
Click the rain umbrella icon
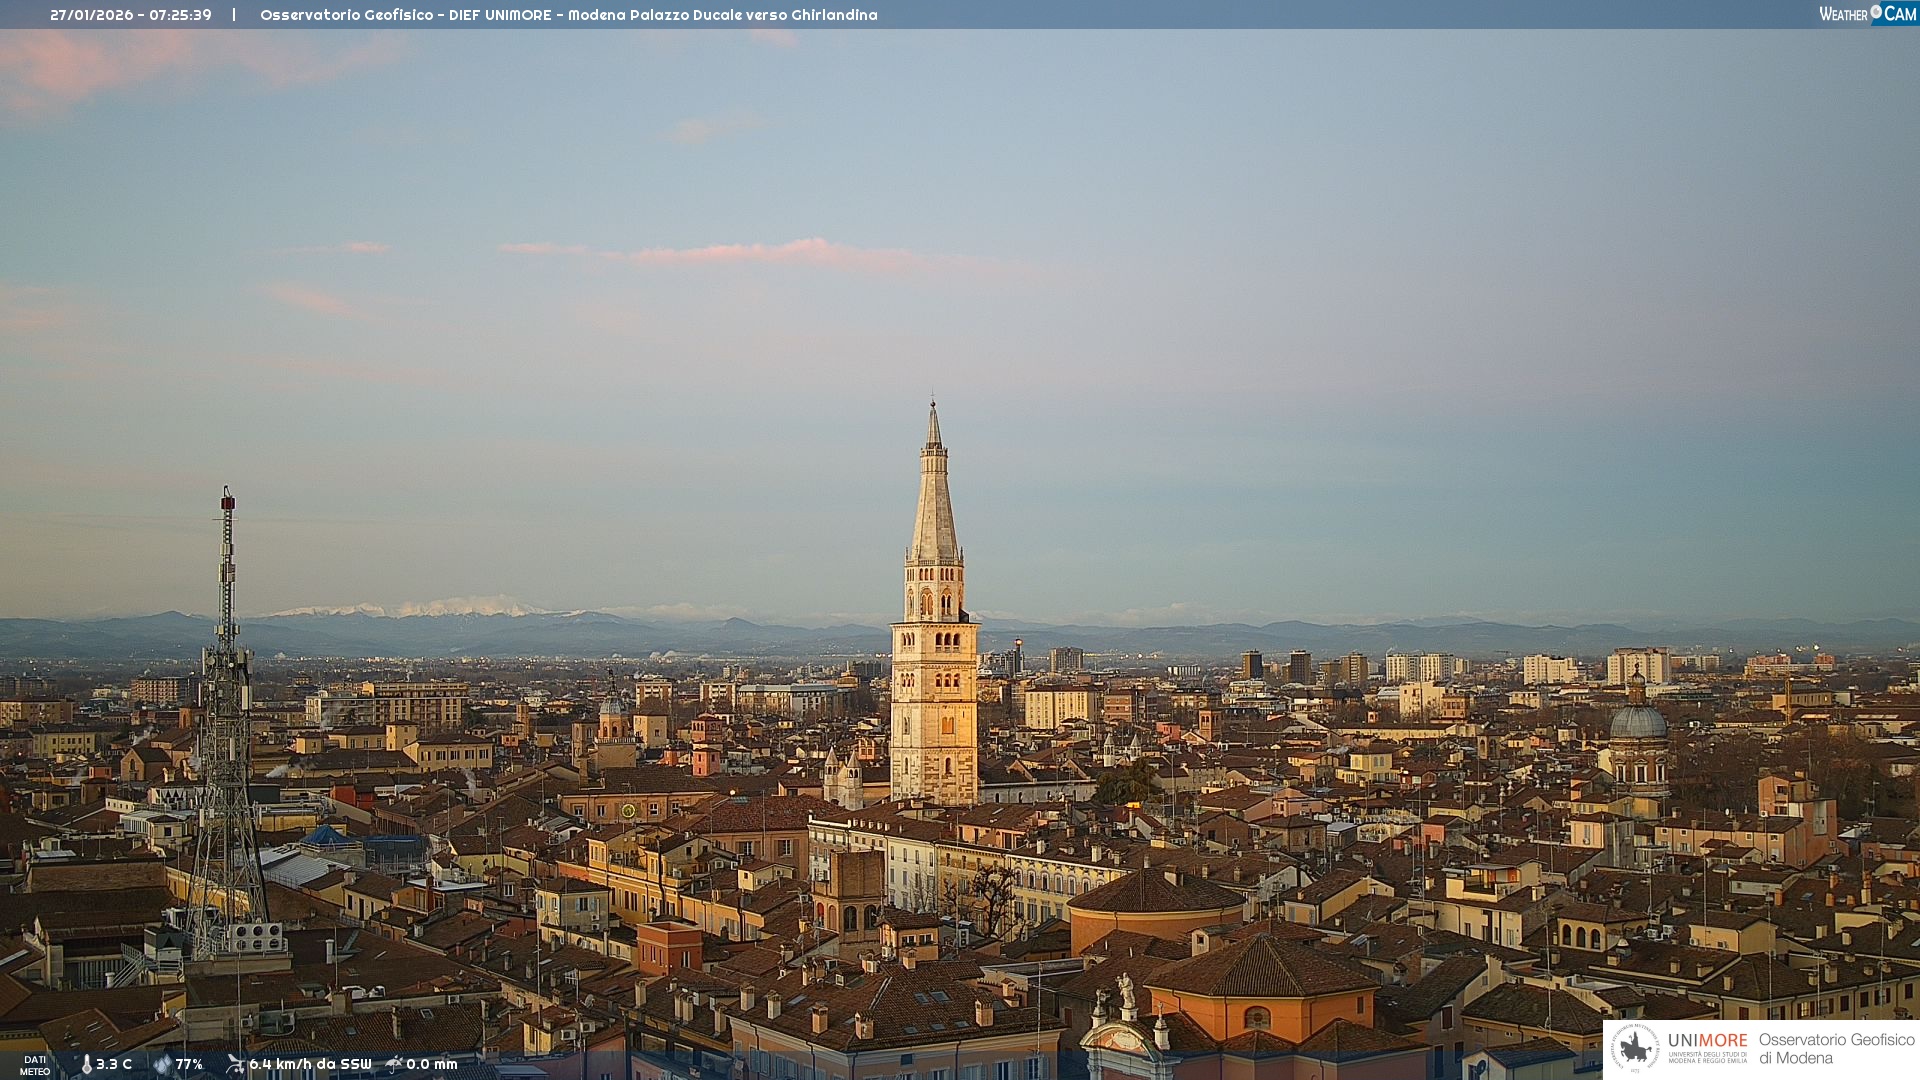tap(394, 1065)
